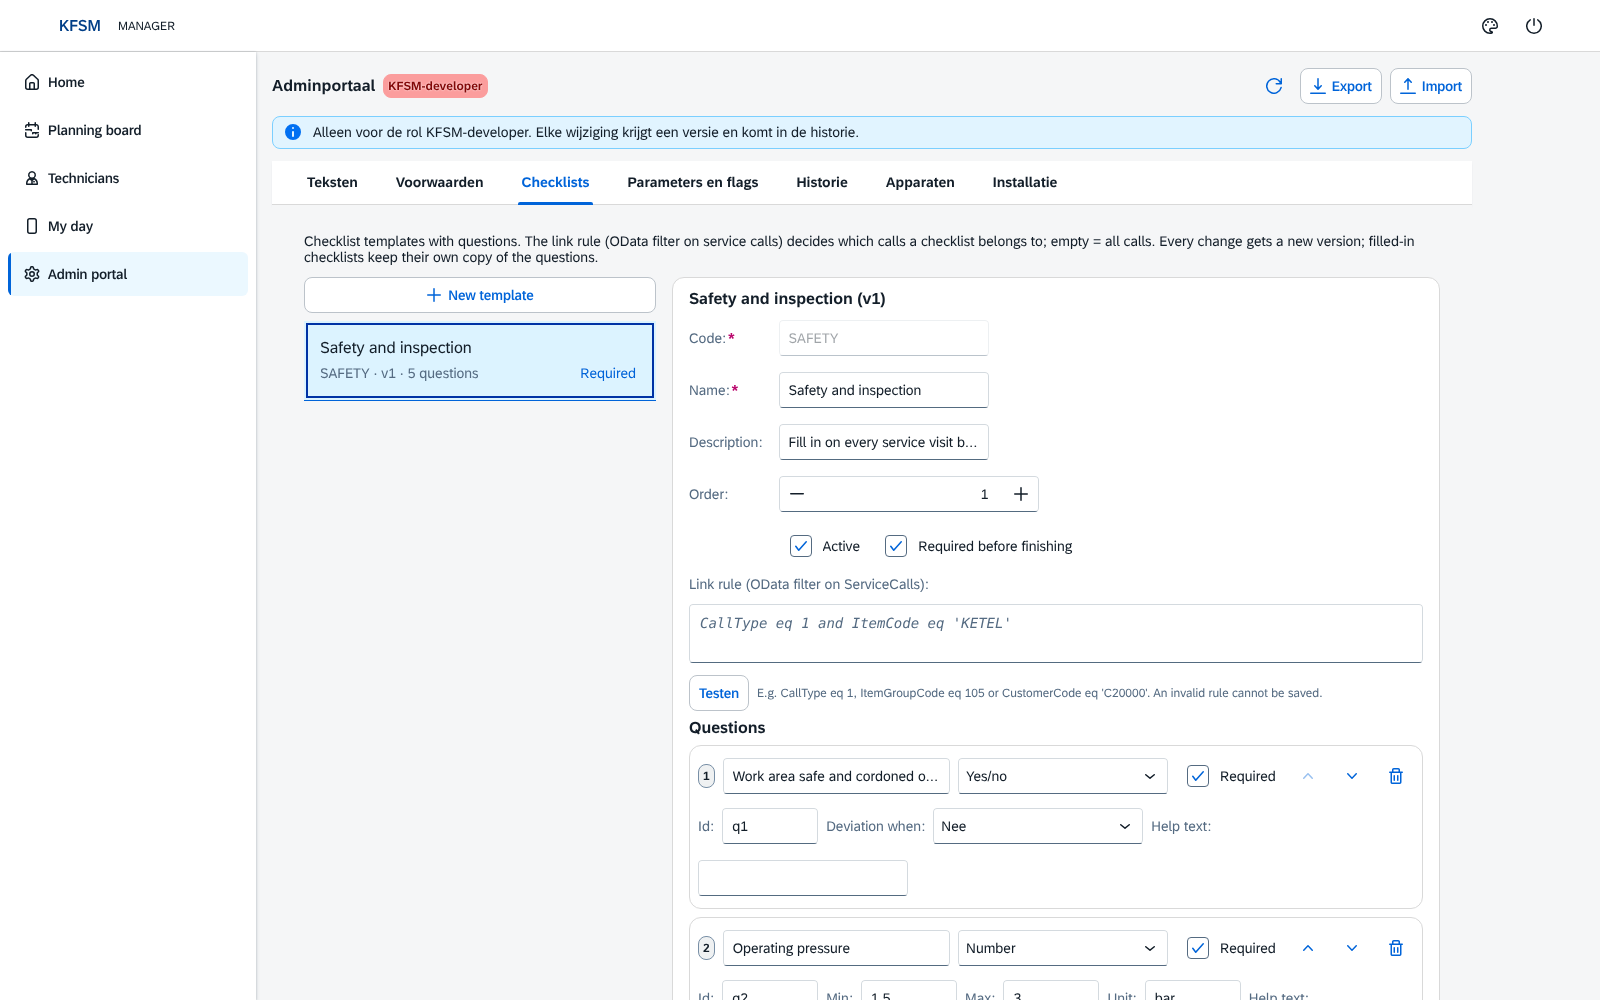The height and width of the screenshot is (1000, 1600).
Task: Click Operating pressure question title field
Action: point(836,948)
